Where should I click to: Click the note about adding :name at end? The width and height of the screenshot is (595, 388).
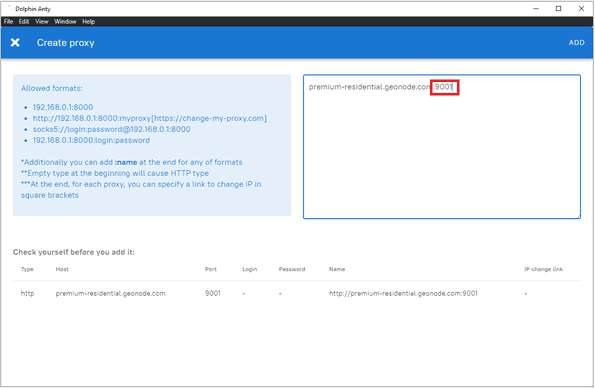132,162
